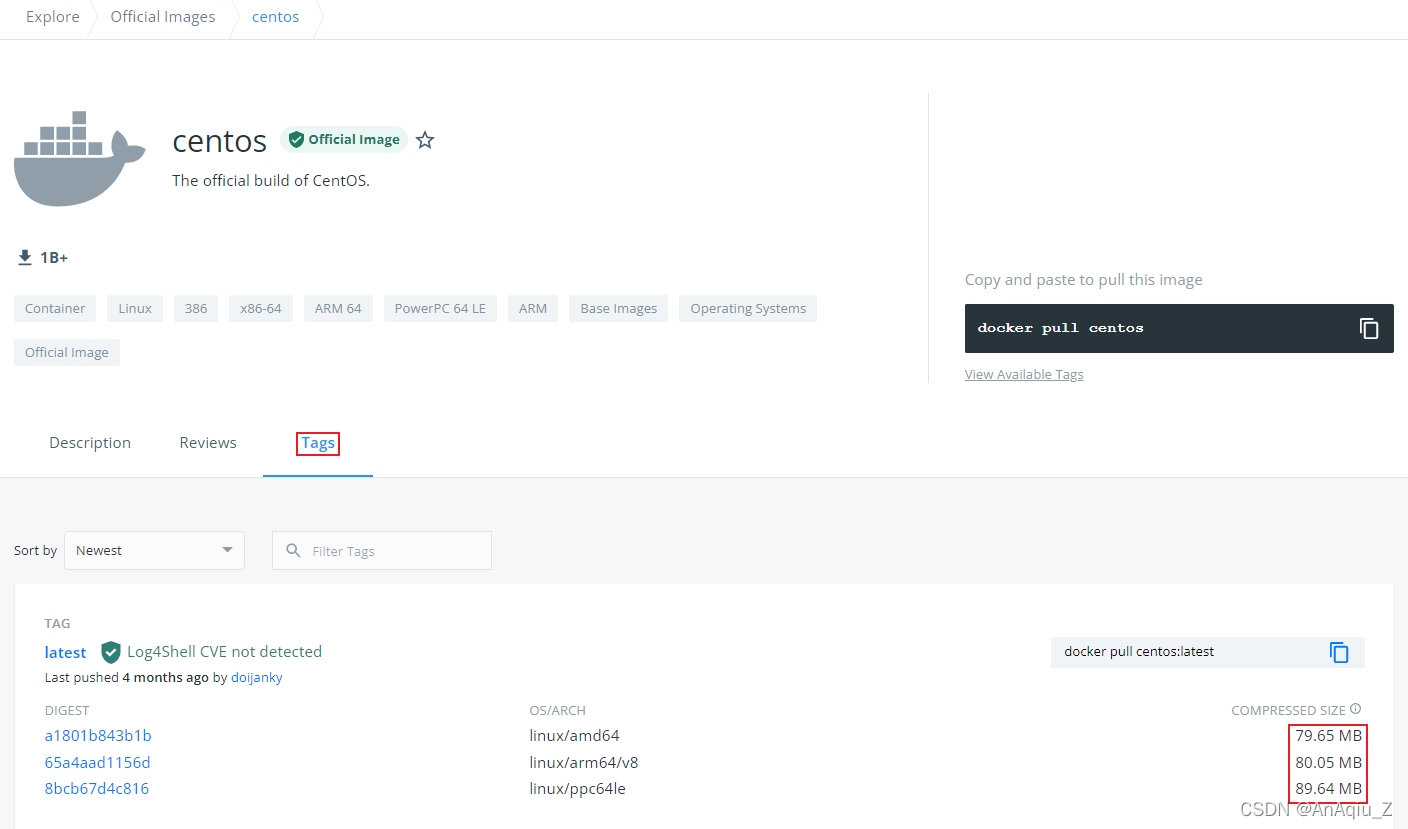This screenshot has width=1408, height=829.
Task: Open doijanky user profile link
Action: click(x=256, y=677)
